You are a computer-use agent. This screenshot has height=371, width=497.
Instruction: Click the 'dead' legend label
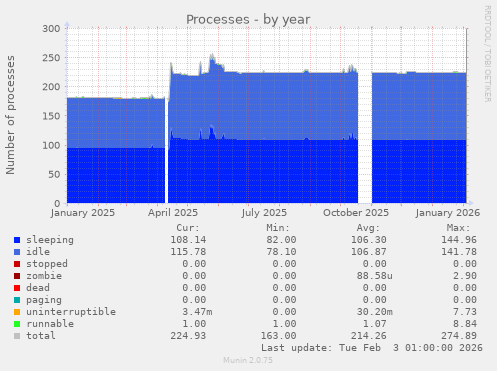point(38,288)
